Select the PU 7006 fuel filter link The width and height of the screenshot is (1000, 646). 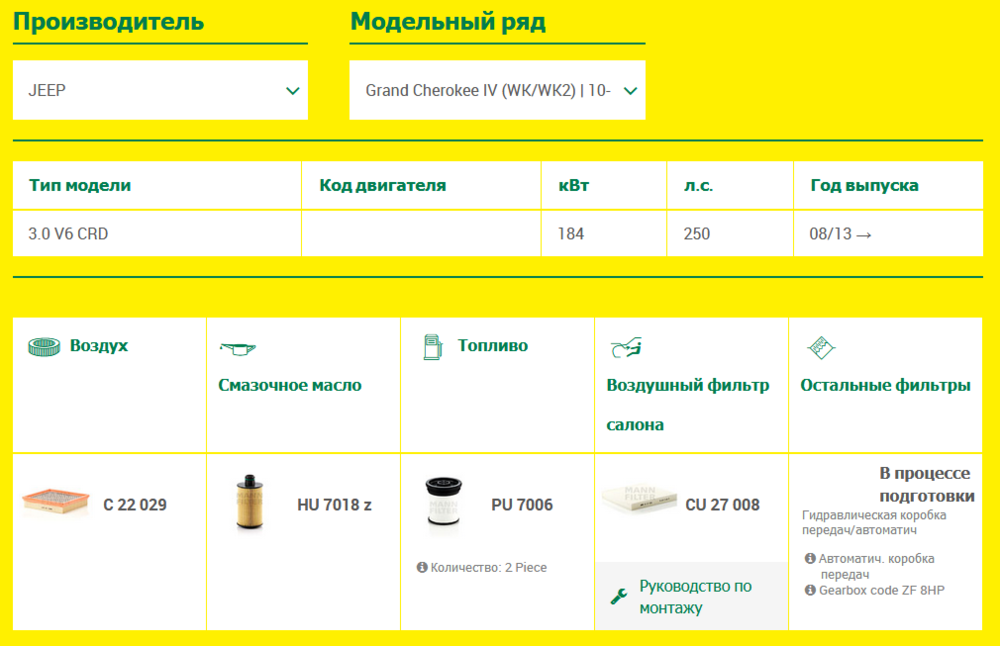point(522,505)
